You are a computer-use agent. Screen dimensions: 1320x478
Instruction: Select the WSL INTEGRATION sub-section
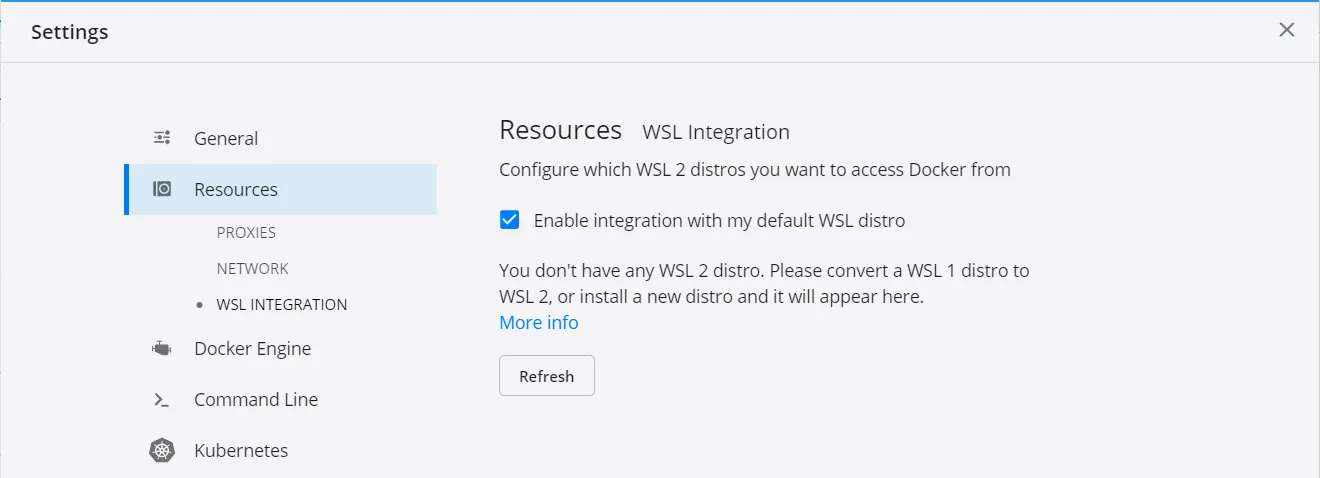[x=282, y=305]
